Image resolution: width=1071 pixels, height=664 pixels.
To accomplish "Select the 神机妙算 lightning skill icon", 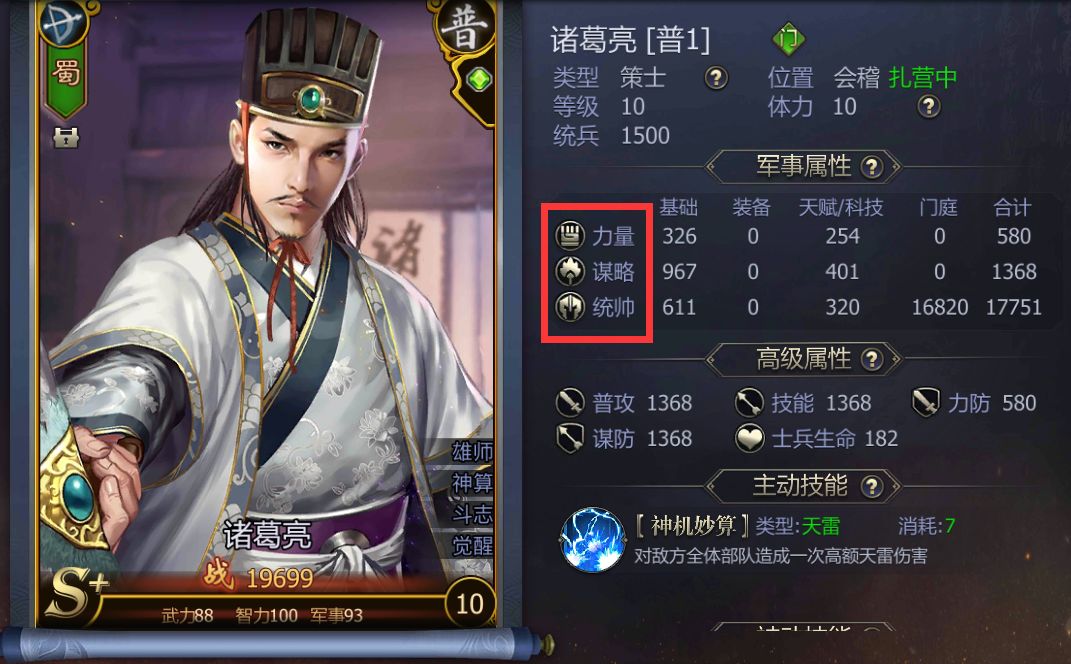I will tap(592, 539).
